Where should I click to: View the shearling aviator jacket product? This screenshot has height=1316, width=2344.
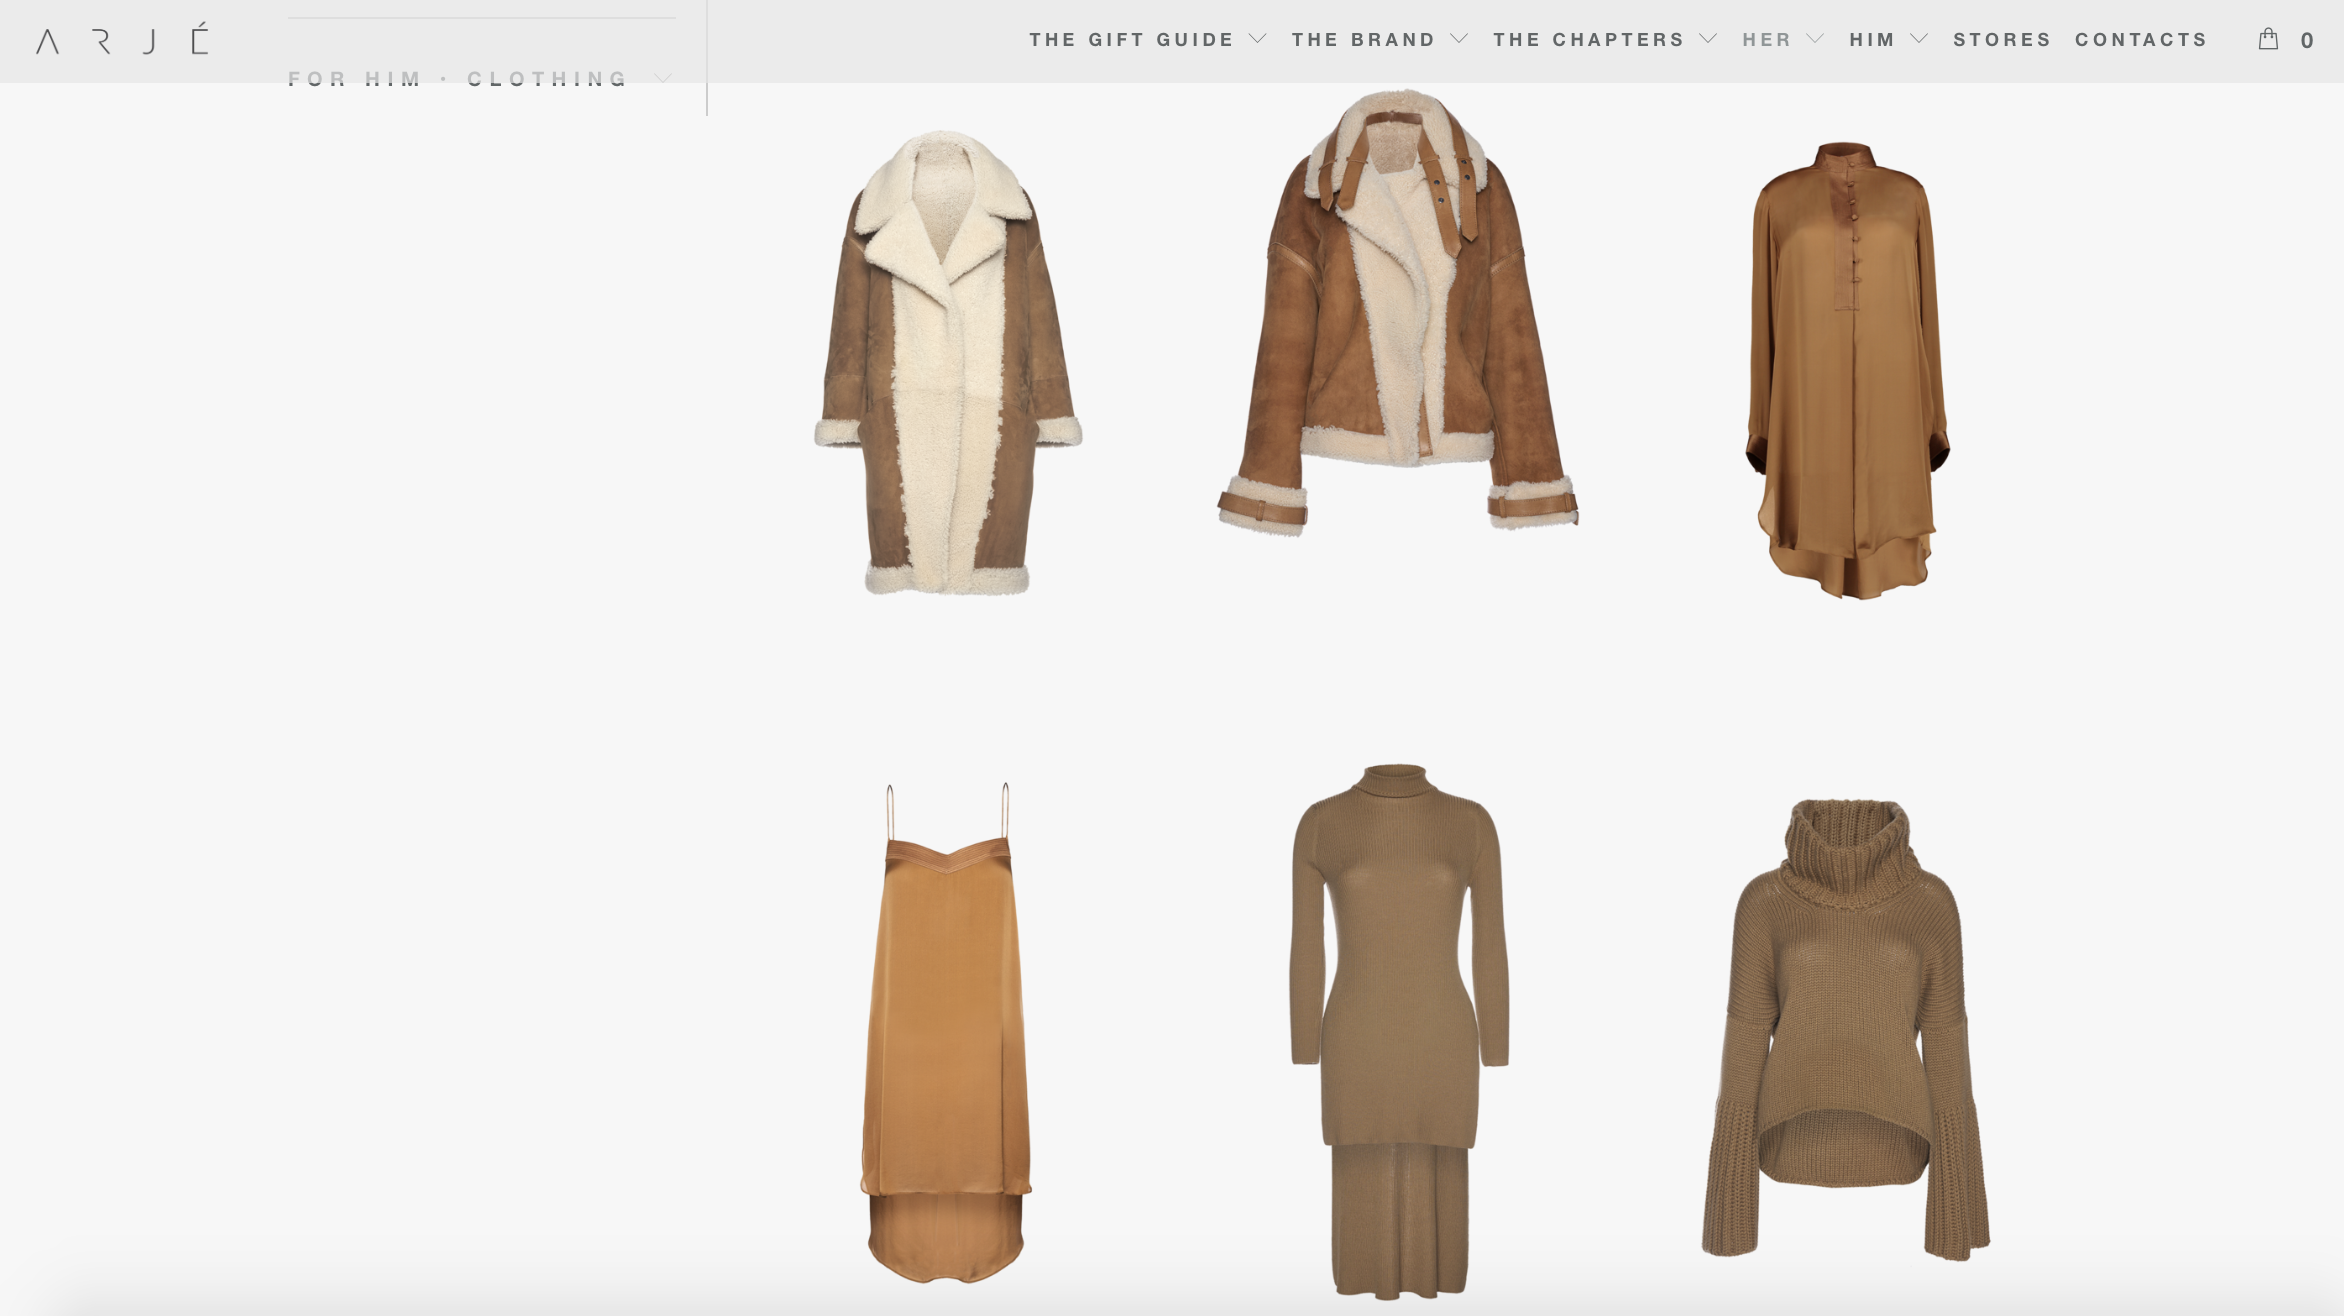pos(1397,312)
